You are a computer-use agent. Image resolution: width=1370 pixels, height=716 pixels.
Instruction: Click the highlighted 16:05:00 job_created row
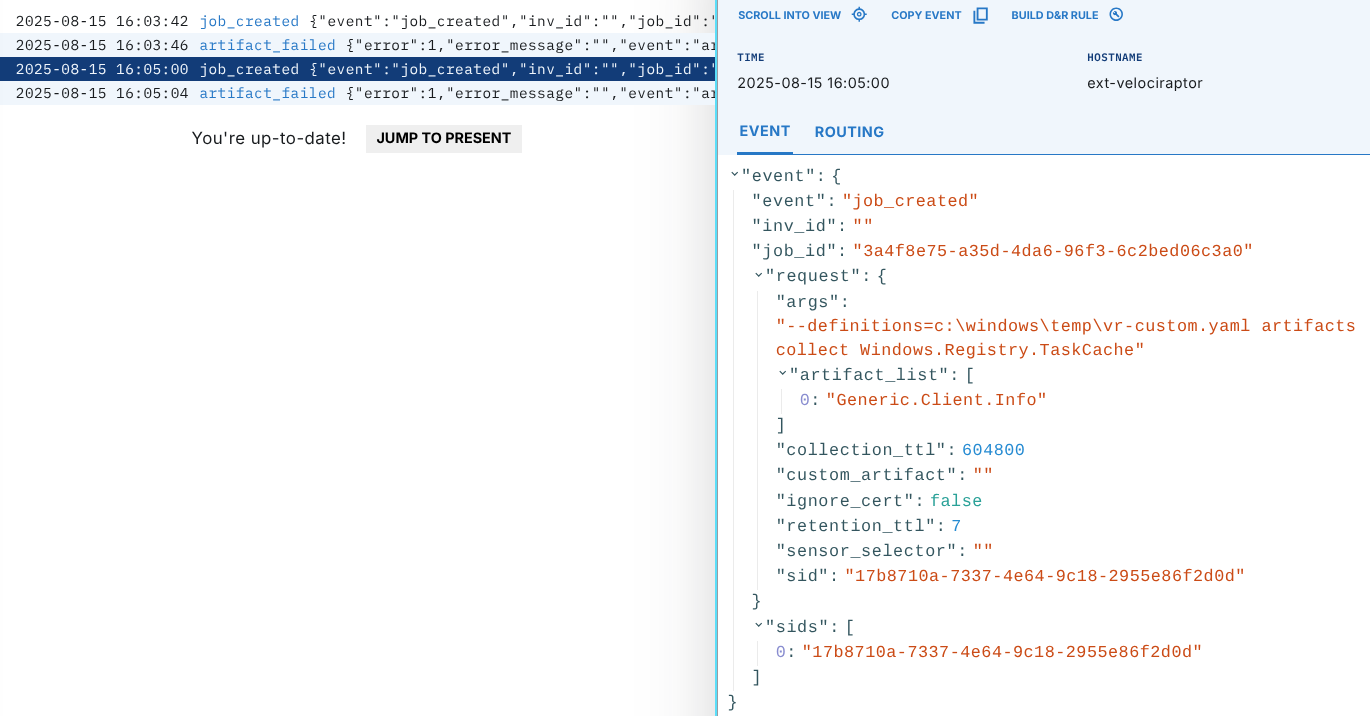[x=357, y=69]
